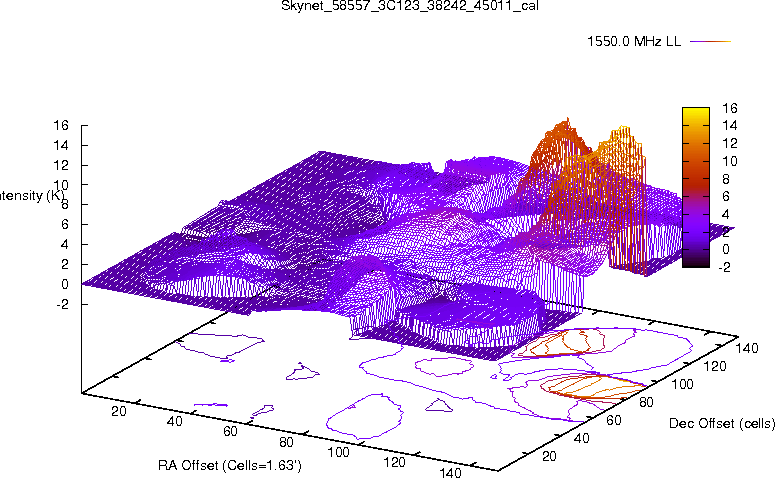This screenshot has width=775, height=478.
Task: Click tick label -2 on the intensity axis
Action: pyautogui.click(x=62, y=304)
